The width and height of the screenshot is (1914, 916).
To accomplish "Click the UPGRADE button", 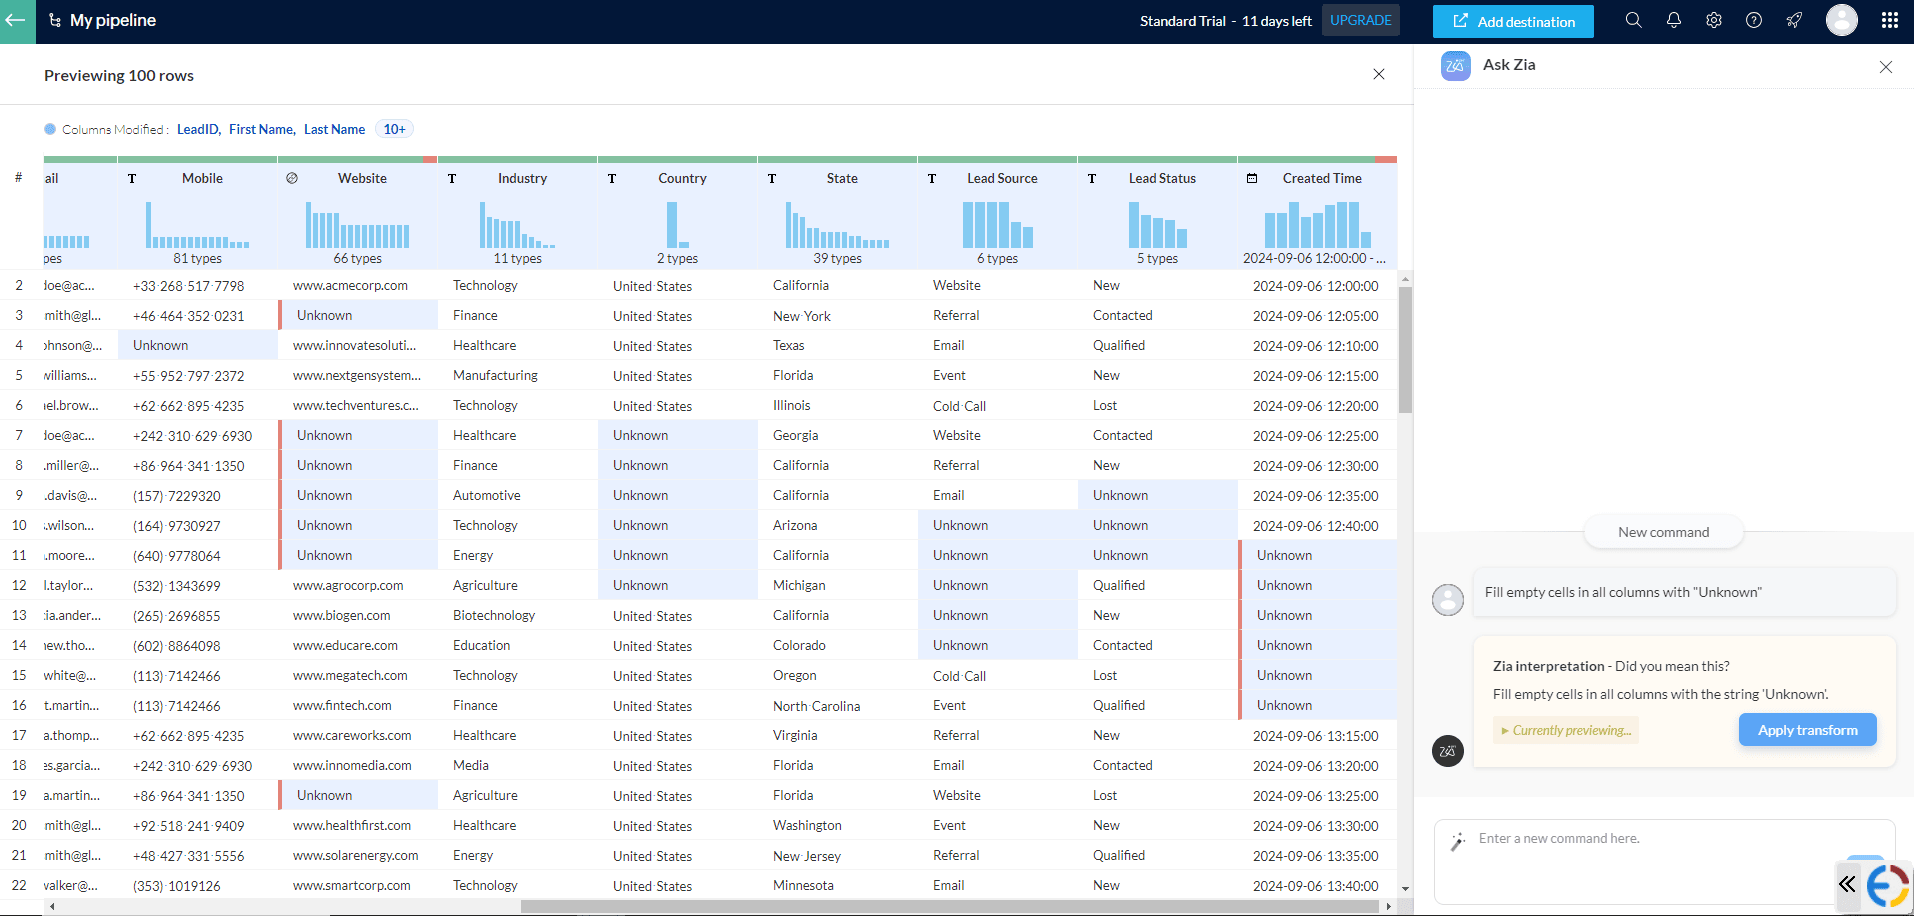I will [1360, 20].
